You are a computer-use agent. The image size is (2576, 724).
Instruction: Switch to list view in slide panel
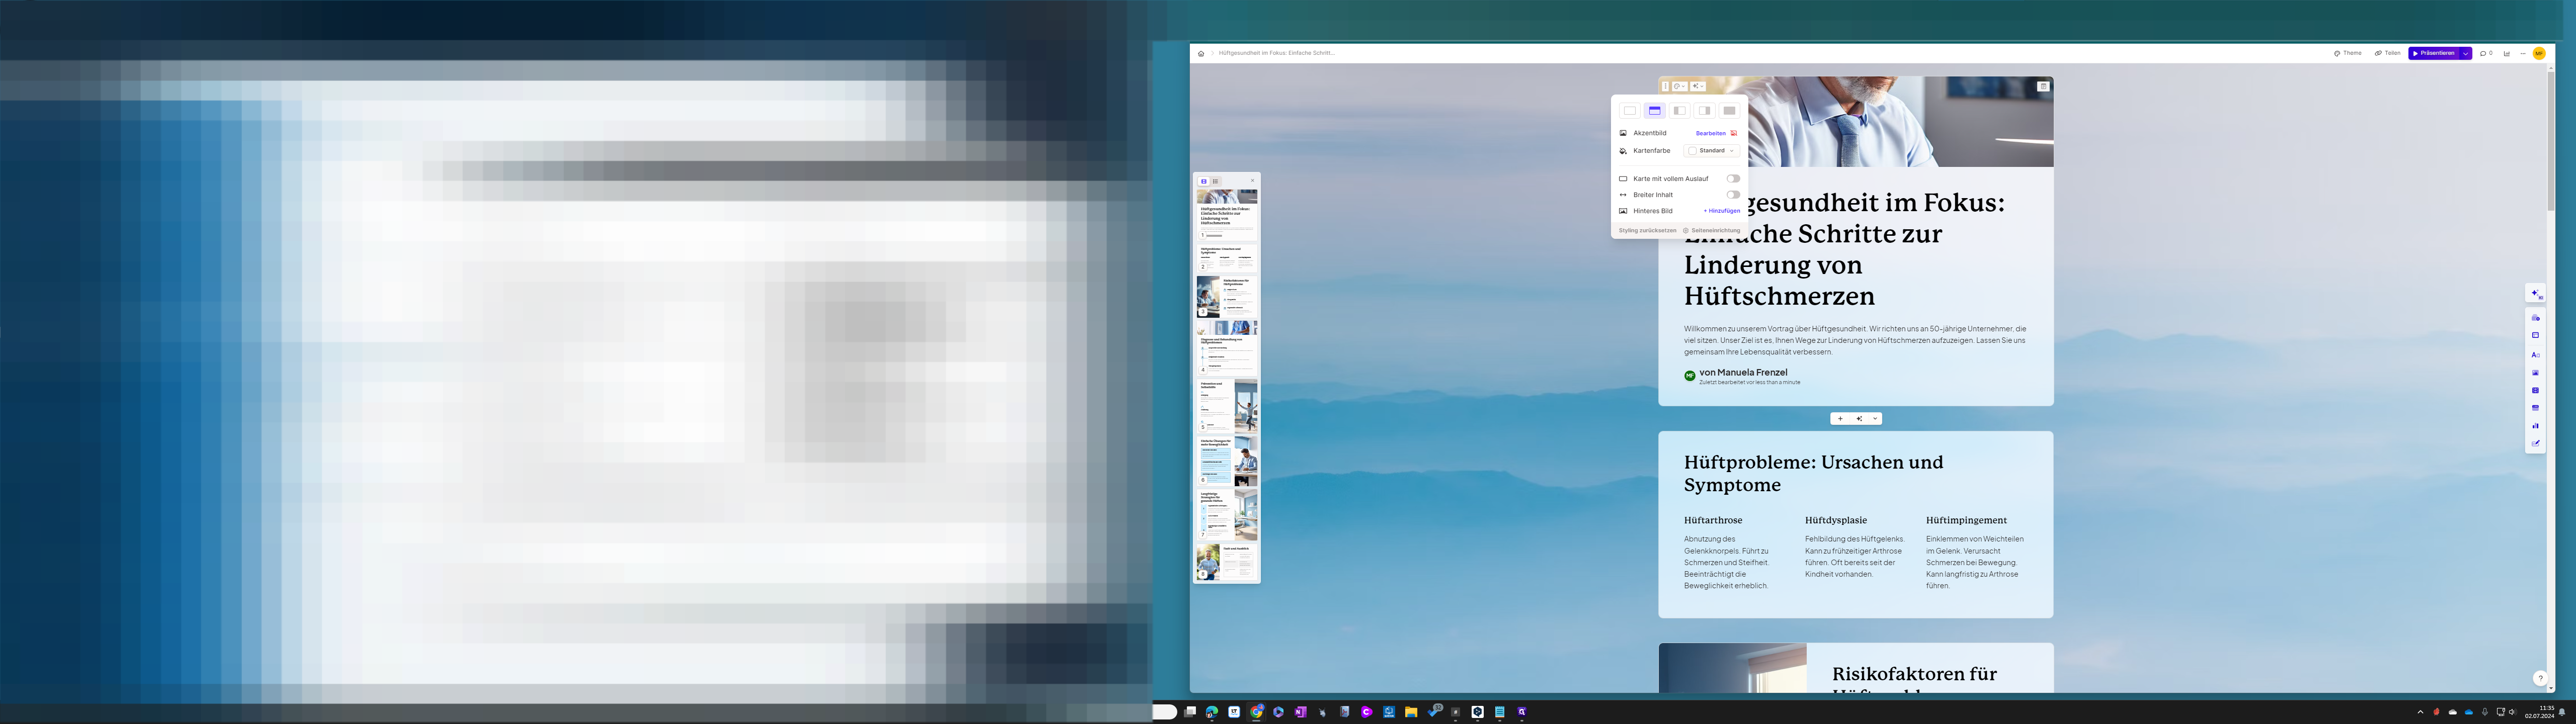tap(1216, 181)
